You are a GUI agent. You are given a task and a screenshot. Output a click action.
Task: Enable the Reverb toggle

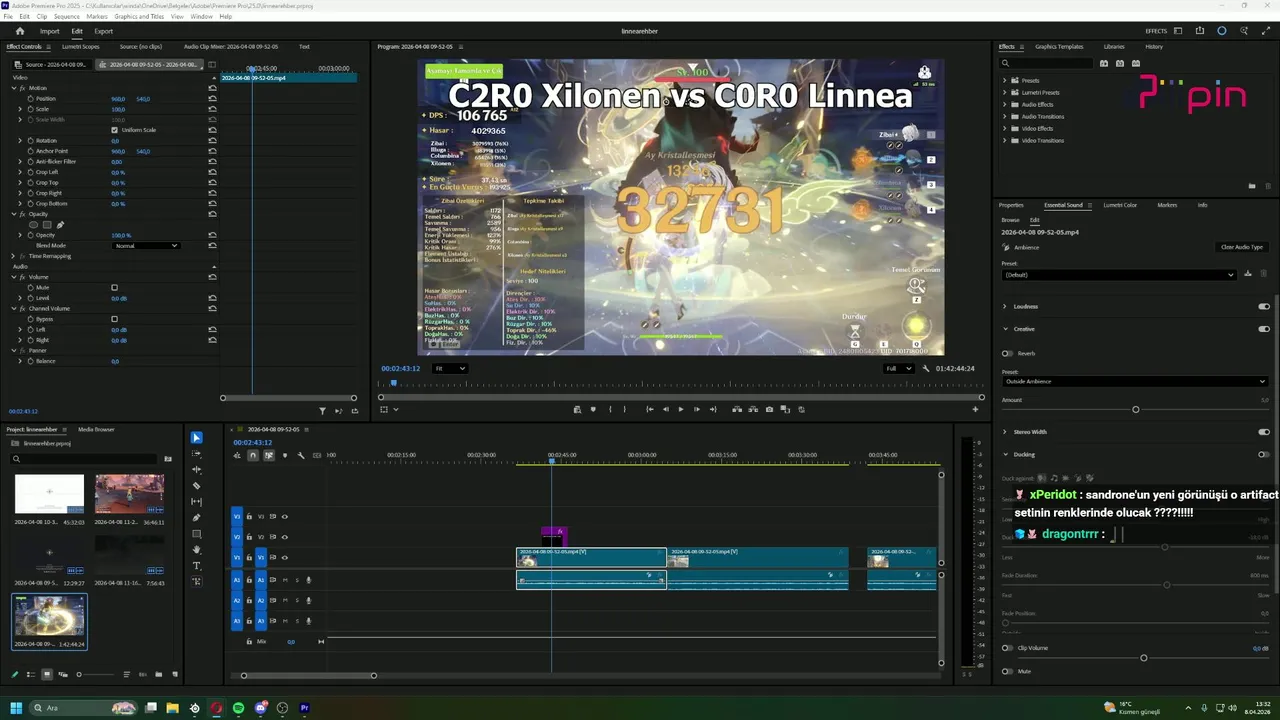(x=1007, y=353)
